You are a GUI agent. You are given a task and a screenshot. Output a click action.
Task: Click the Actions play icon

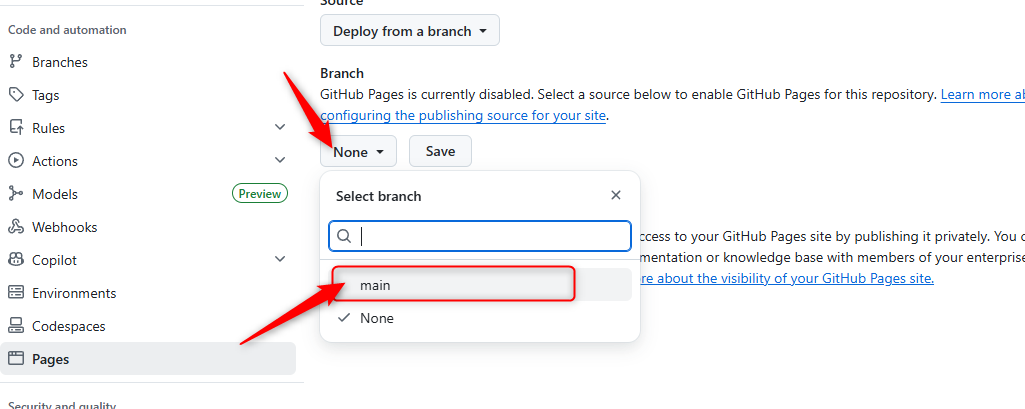pos(15,161)
